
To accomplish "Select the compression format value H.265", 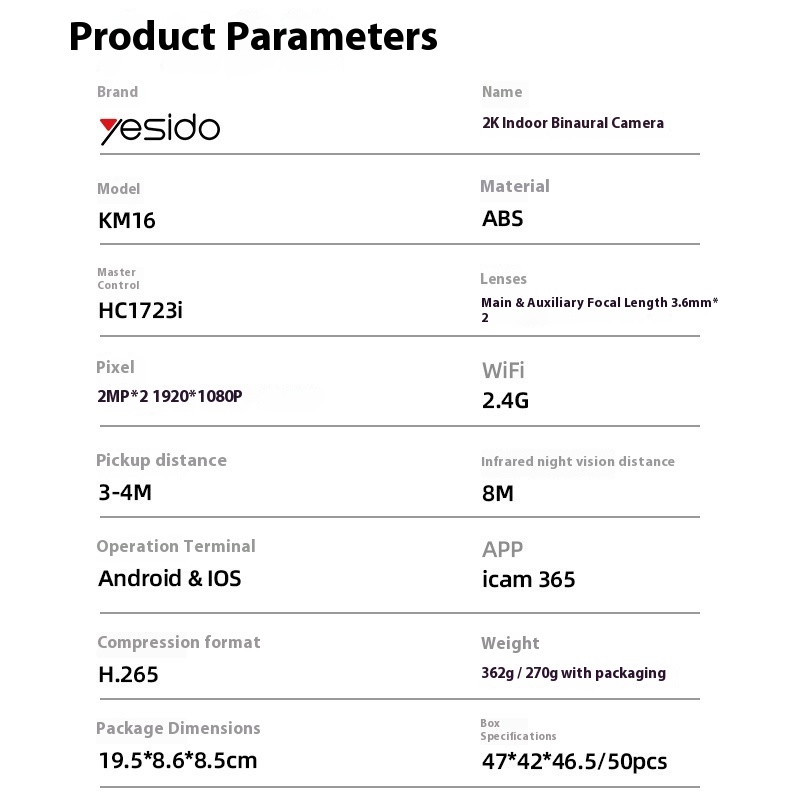I will coord(128,674).
